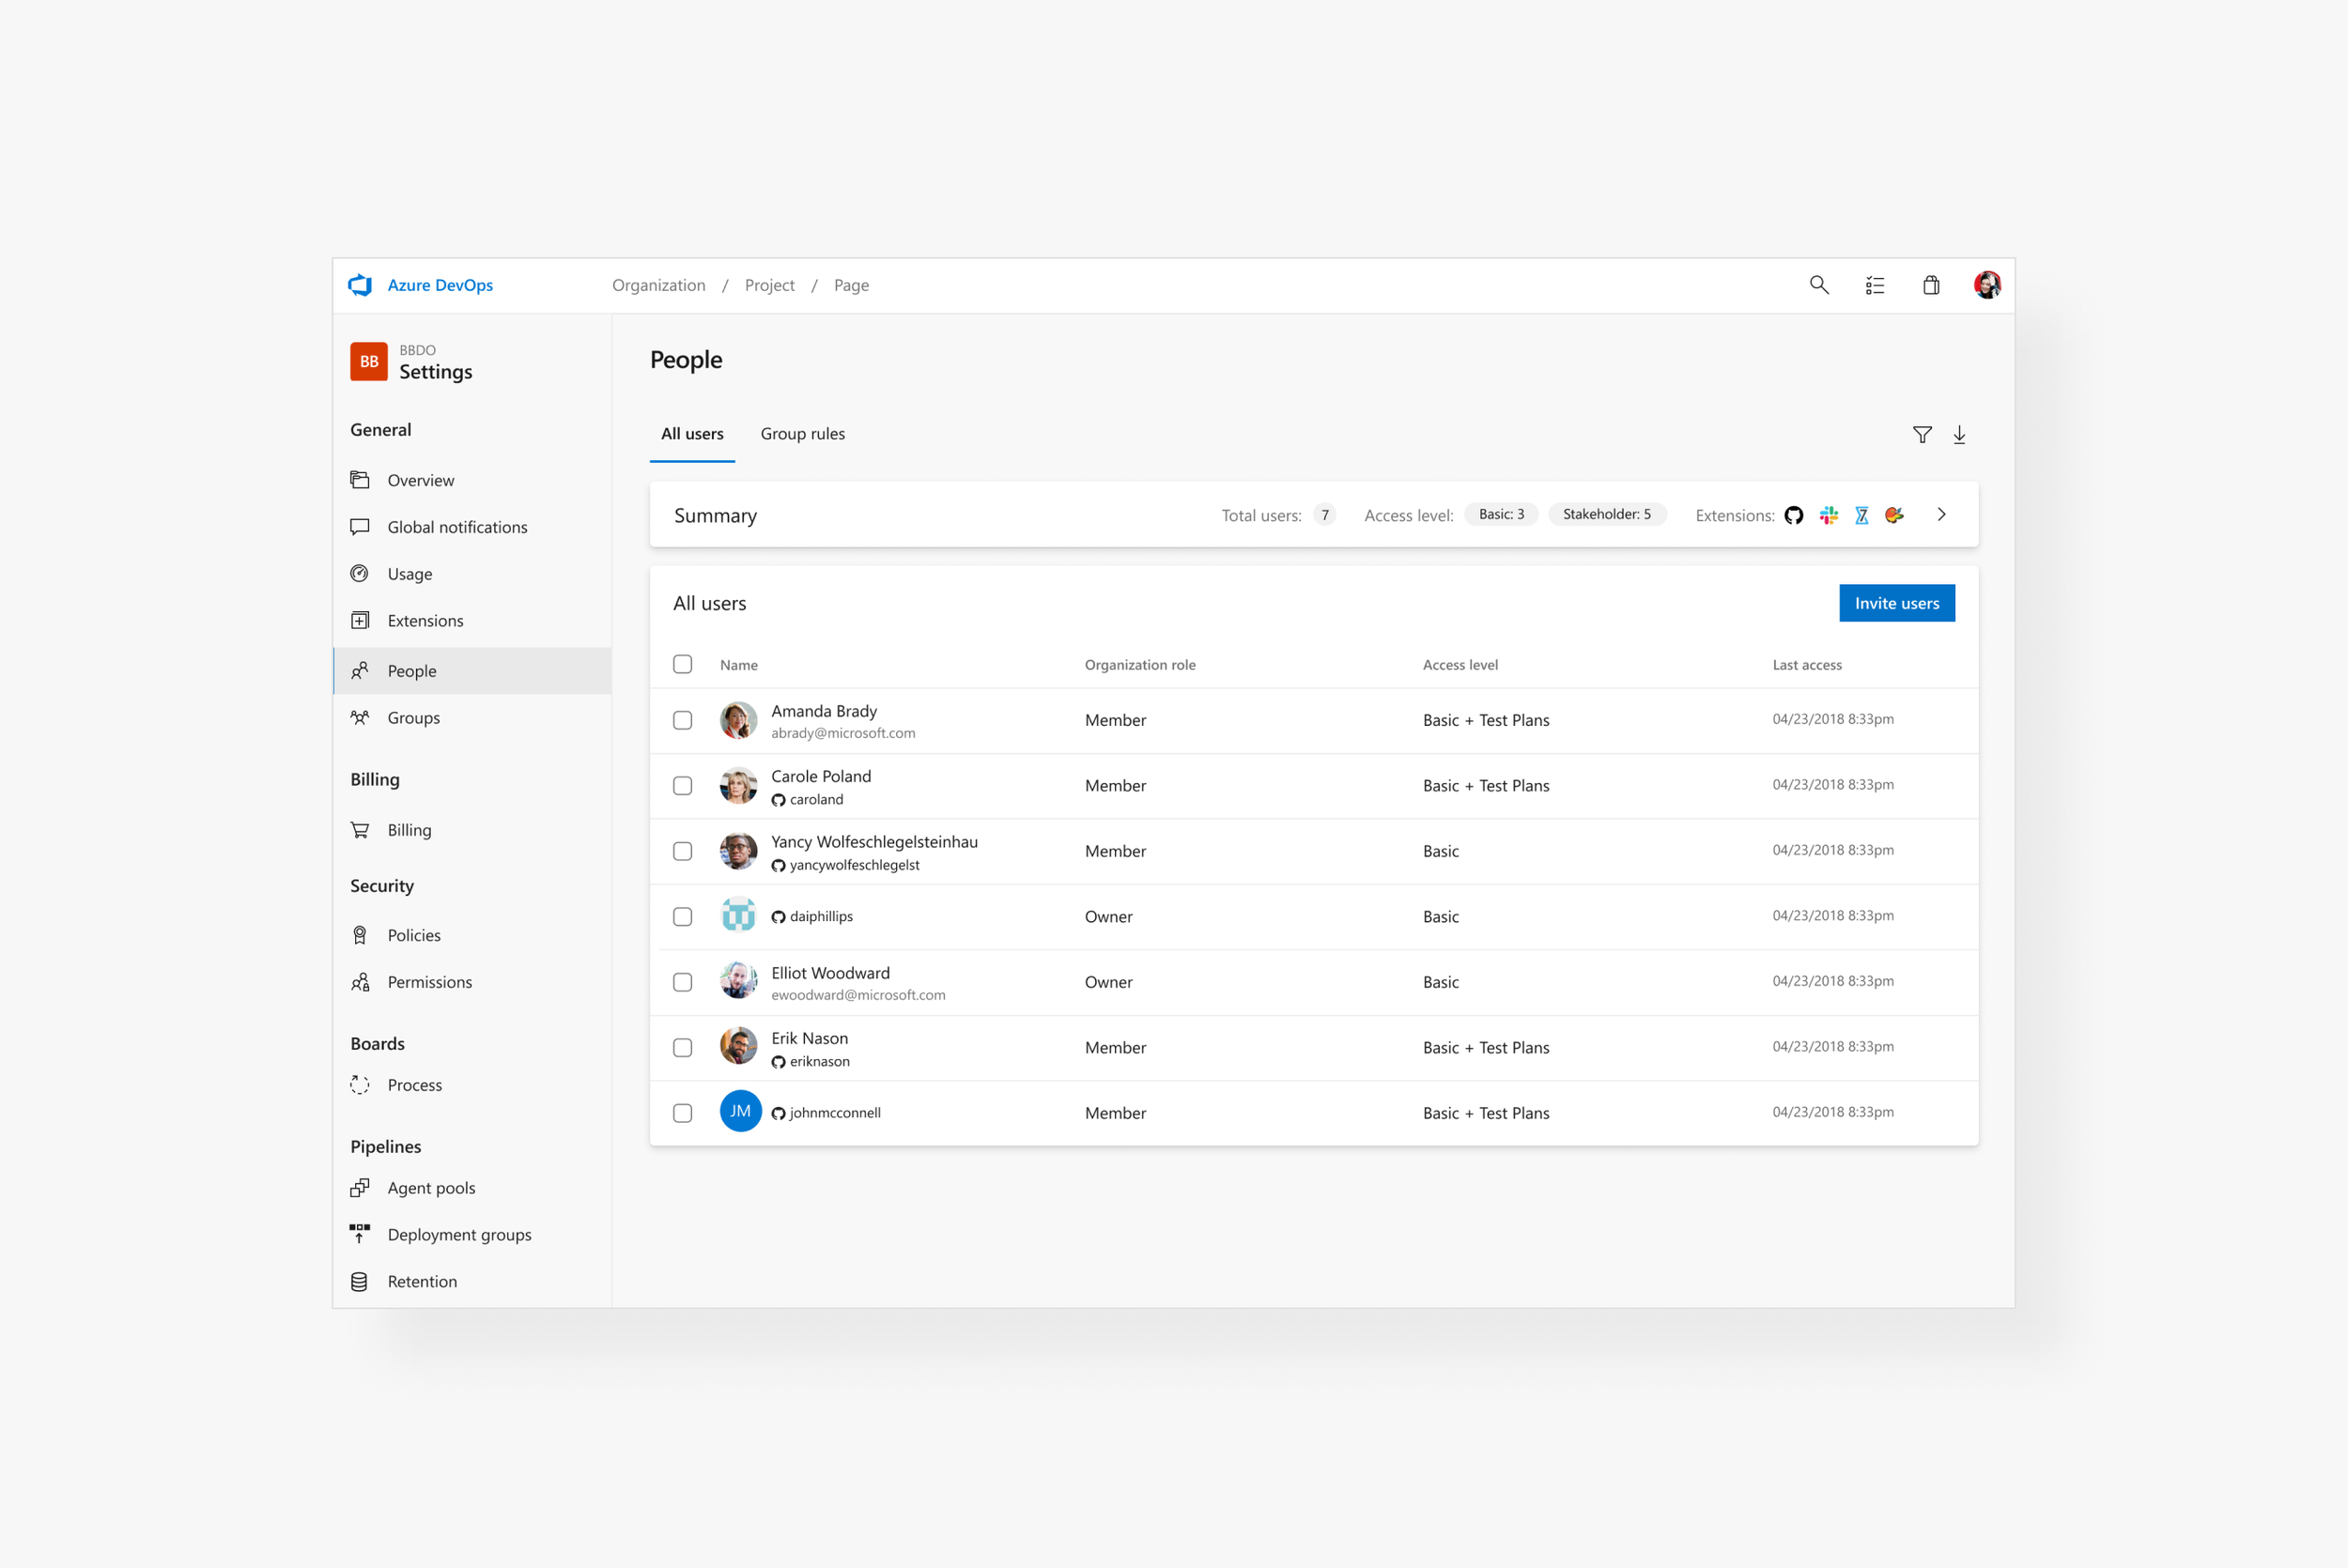This screenshot has height=1568, width=2348.
Task: Click the GitHub extension icon in Summary
Action: tap(1794, 515)
